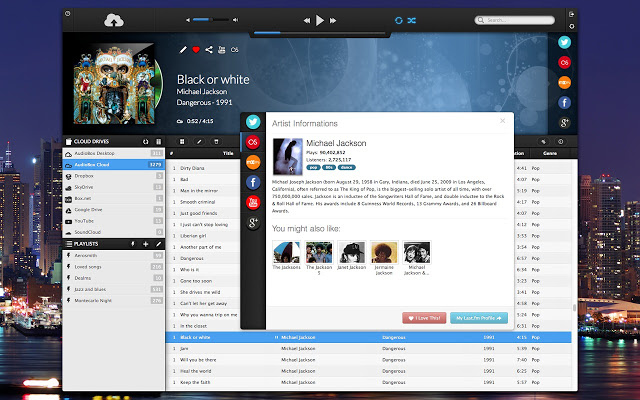Select Google Drive
640x400 pixels.
click(114, 209)
